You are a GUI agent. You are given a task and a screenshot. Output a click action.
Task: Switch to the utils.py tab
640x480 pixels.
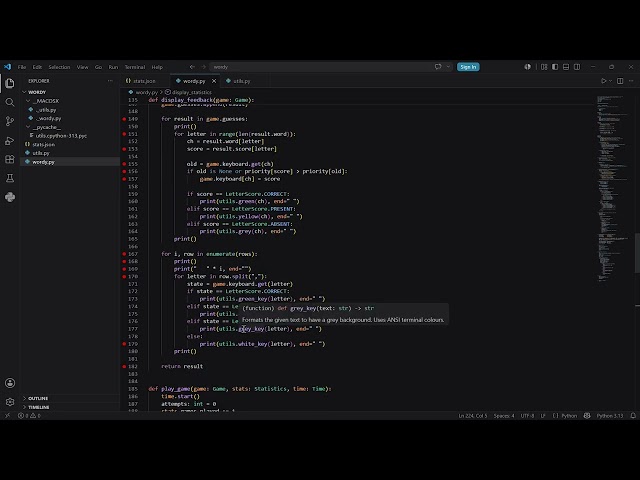[239, 81]
